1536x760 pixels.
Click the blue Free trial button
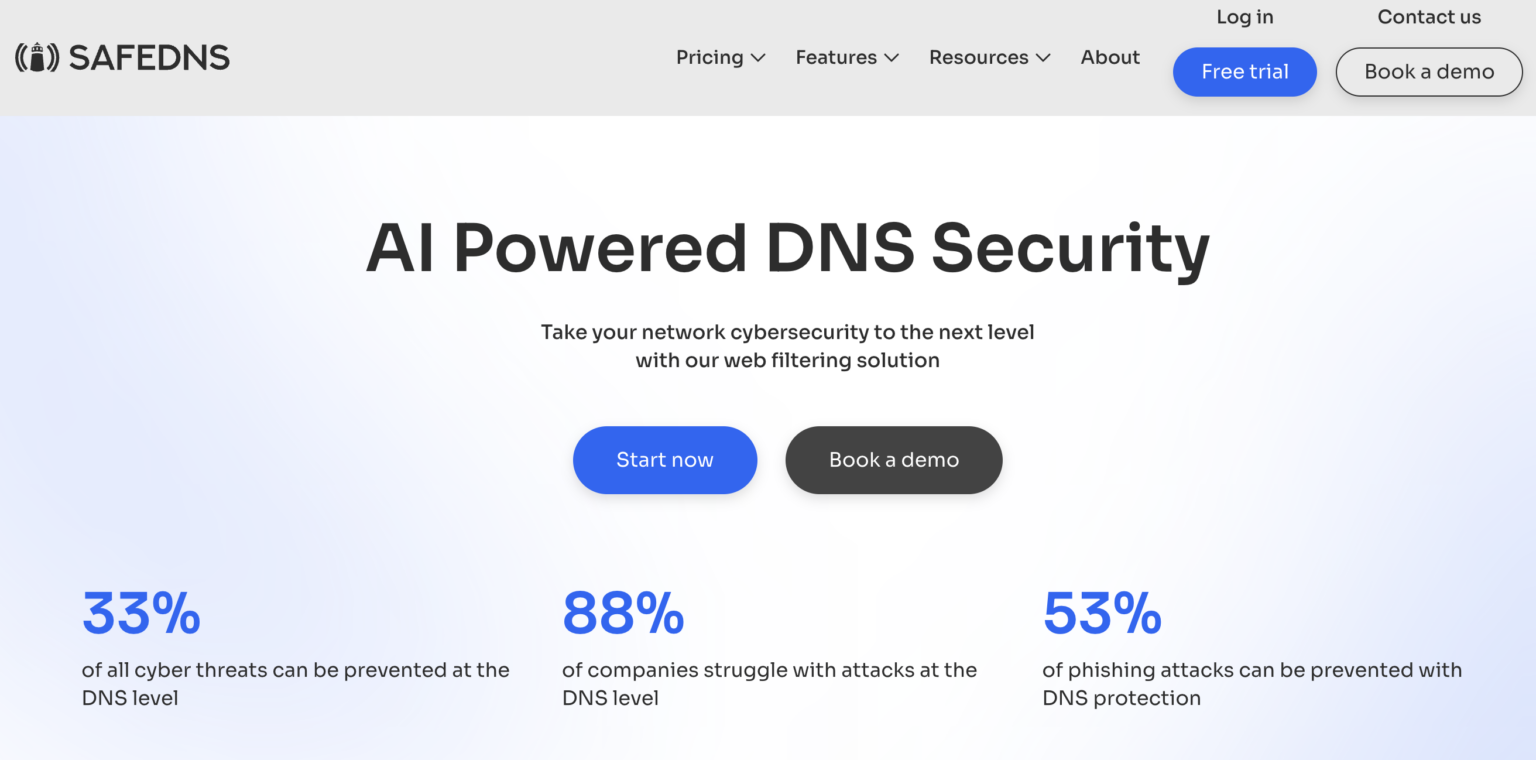(x=1244, y=71)
